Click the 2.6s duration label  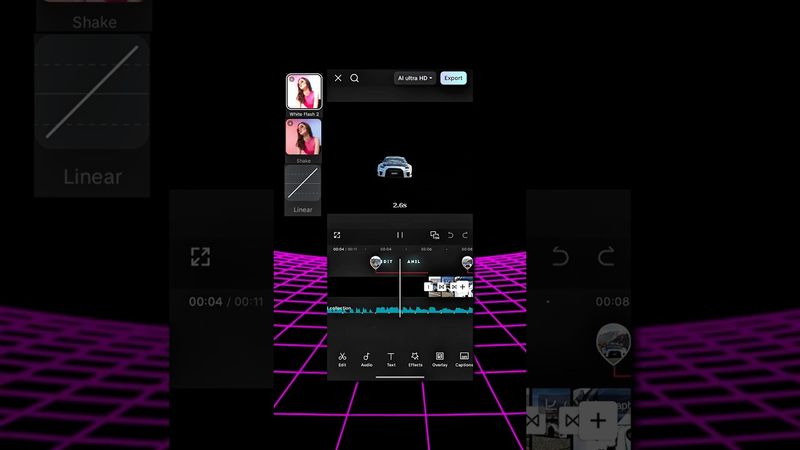click(x=399, y=205)
